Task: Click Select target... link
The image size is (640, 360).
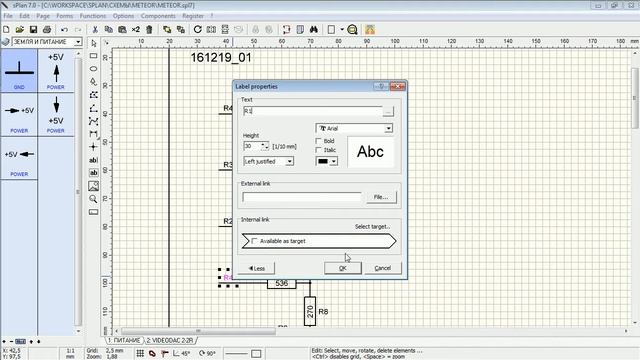Action: tap(372, 227)
